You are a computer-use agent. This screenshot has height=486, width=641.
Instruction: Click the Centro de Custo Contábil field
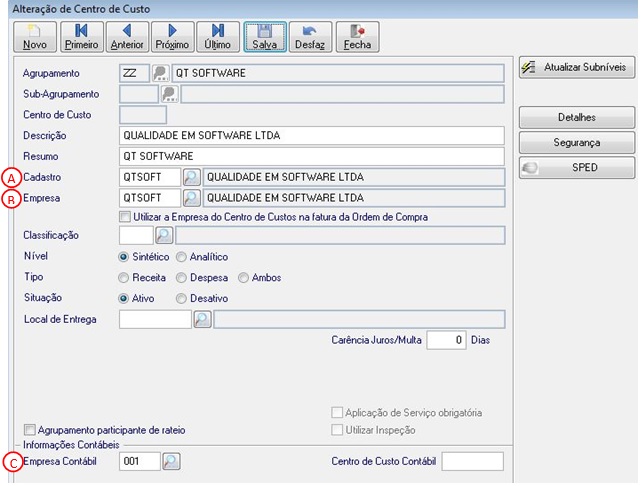(x=473, y=461)
